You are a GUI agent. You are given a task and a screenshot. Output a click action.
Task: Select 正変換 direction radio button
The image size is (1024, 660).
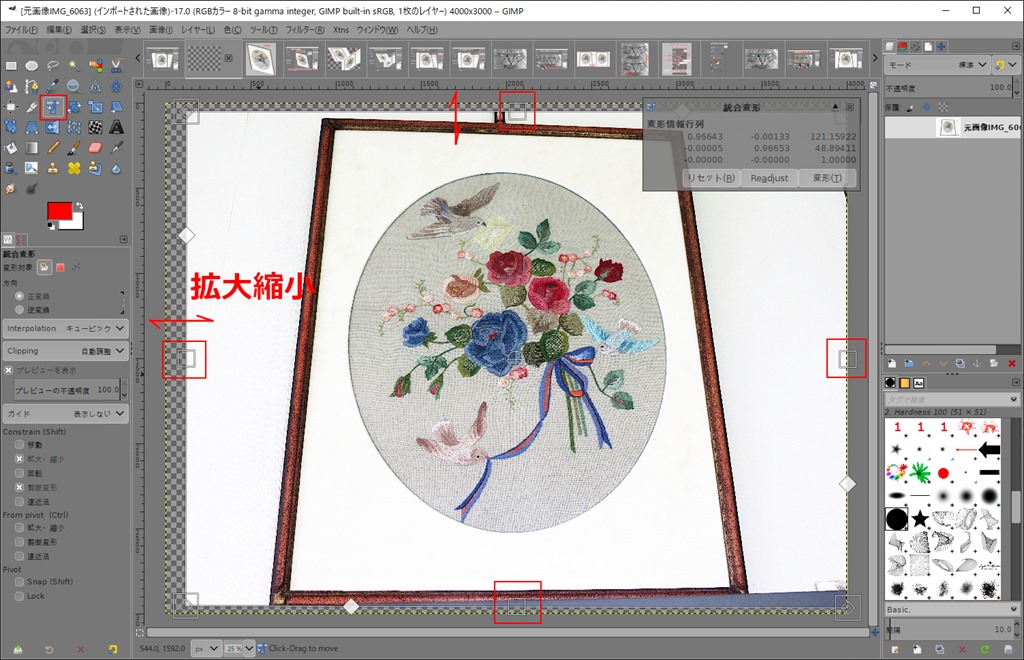pyautogui.click(x=20, y=296)
